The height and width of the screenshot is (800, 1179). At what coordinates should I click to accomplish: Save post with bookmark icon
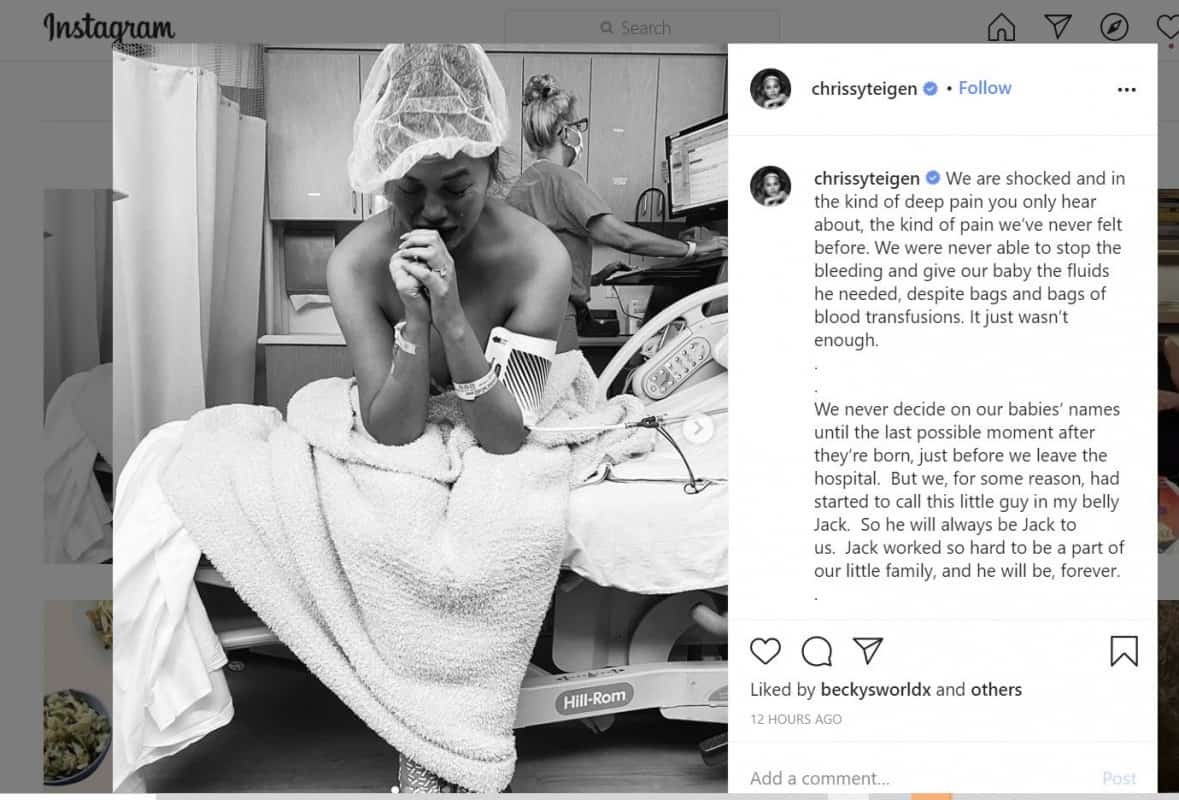tap(1124, 651)
